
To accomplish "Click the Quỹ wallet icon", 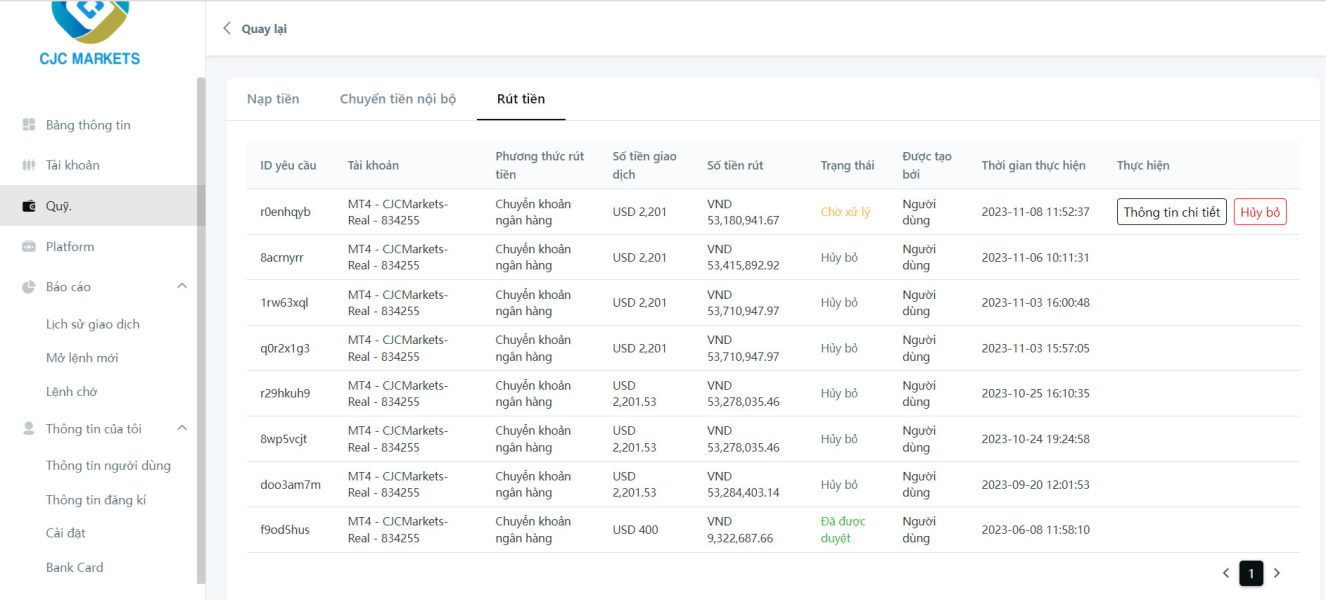I will pyautogui.click(x=29, y=206).
